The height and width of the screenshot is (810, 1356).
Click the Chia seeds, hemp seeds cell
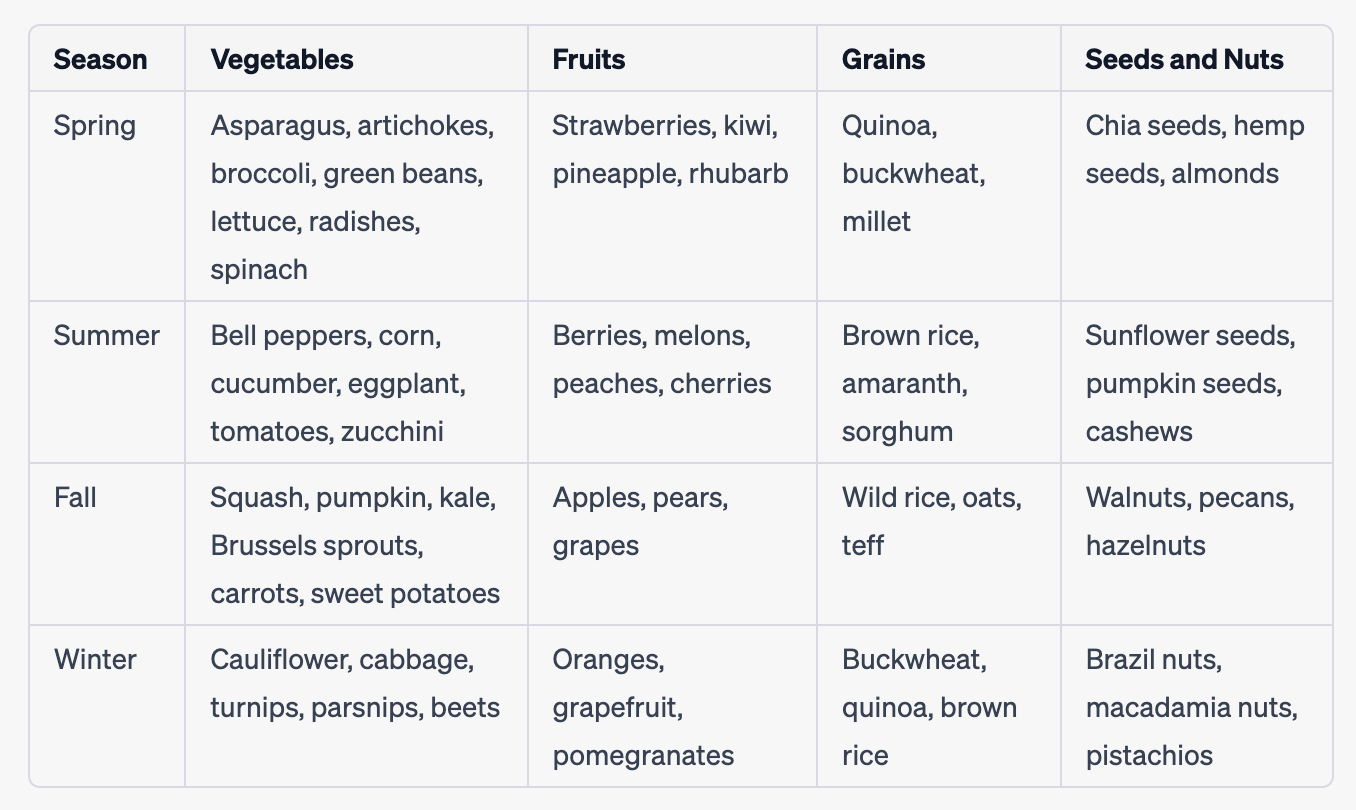coord(1194,150)
